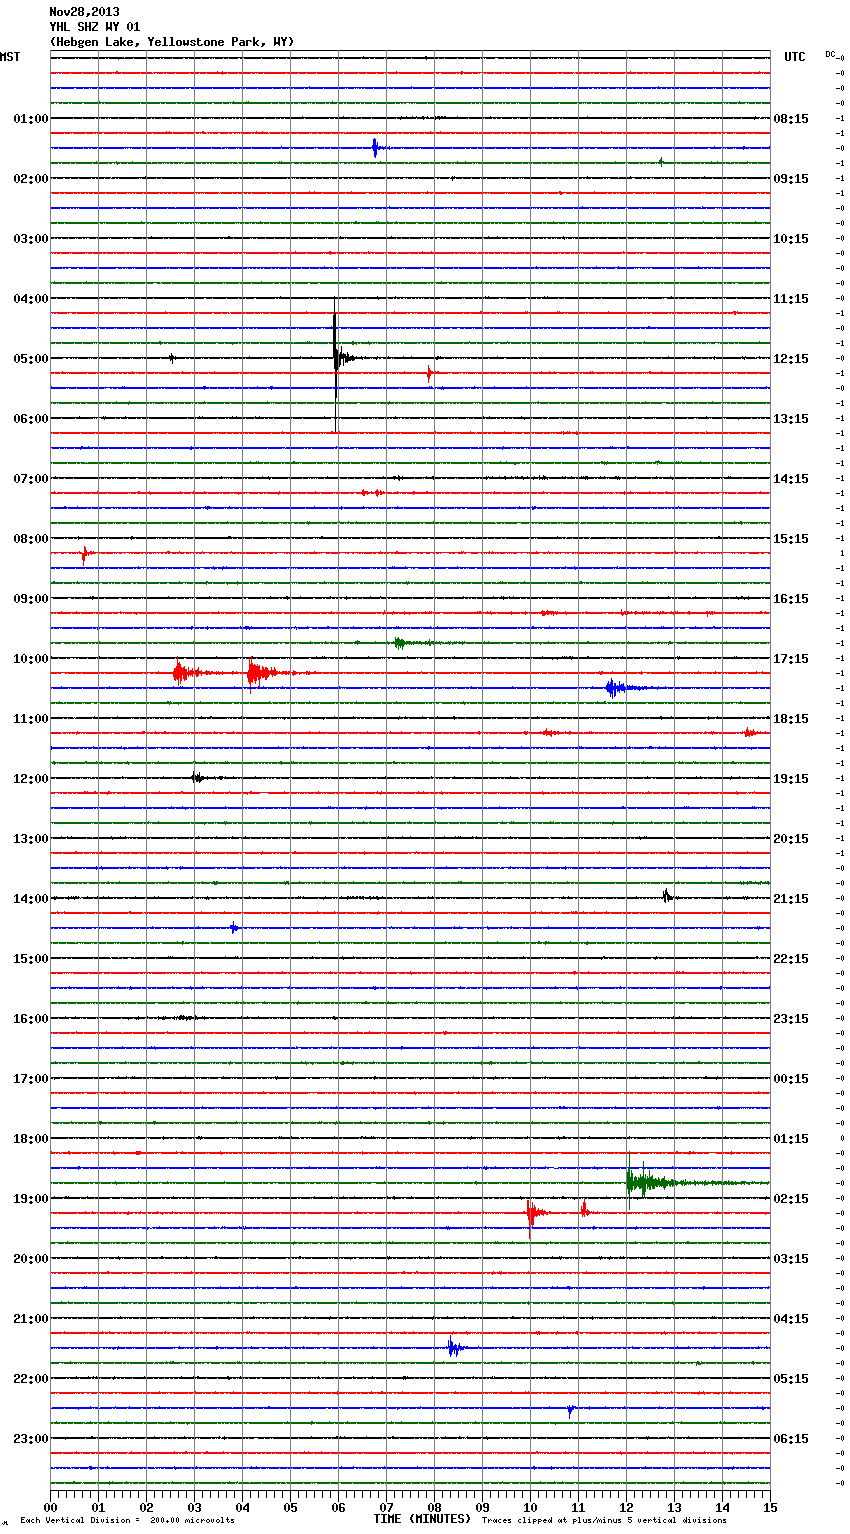Click the "06:15" UTC row label
This screenshot has height=1534, width=850.
pos(791,1439)
